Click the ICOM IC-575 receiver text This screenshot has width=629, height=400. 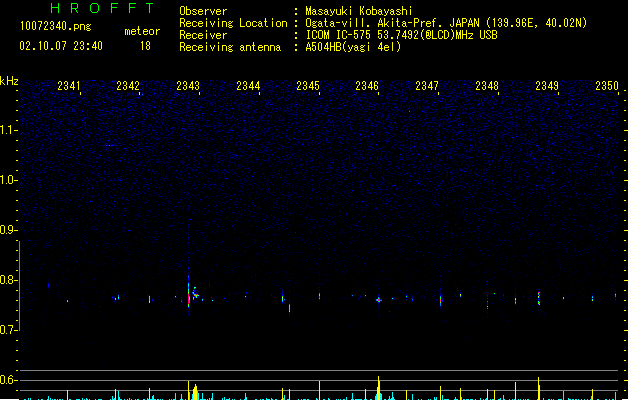[401, 35]
